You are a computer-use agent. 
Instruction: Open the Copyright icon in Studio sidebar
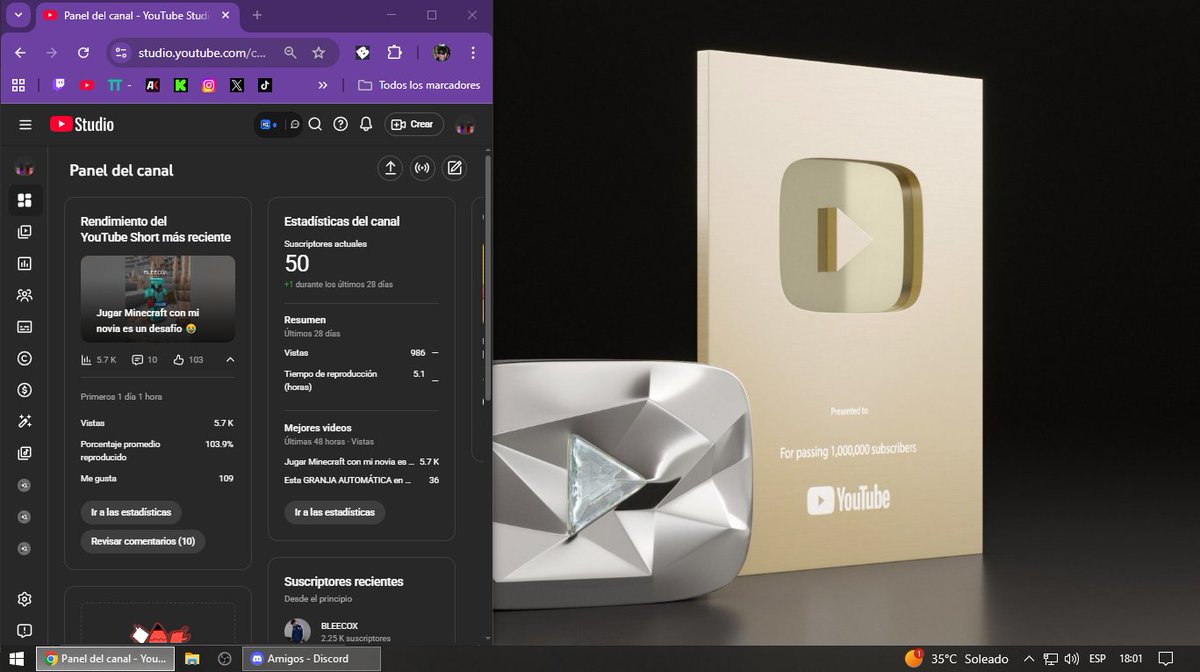coord(25,358)
